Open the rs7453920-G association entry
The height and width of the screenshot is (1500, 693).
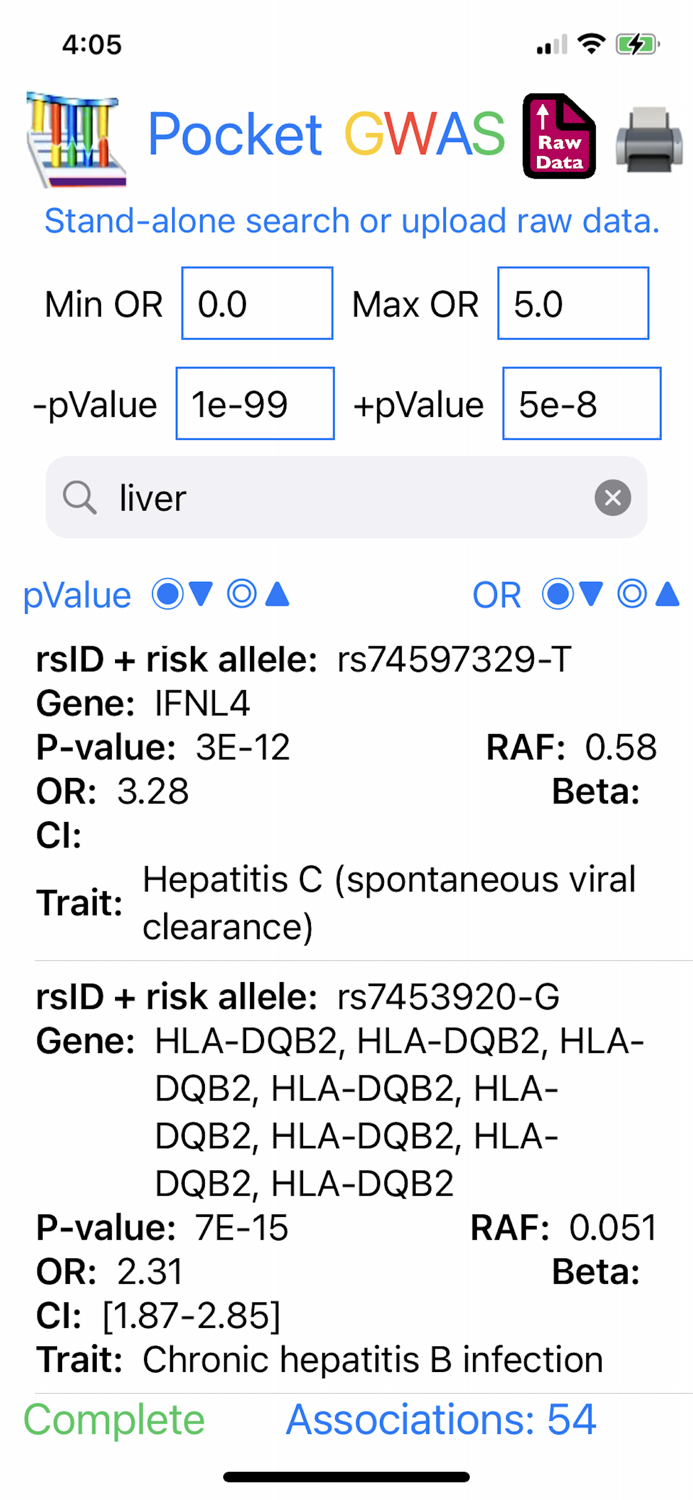(346, 1178)
